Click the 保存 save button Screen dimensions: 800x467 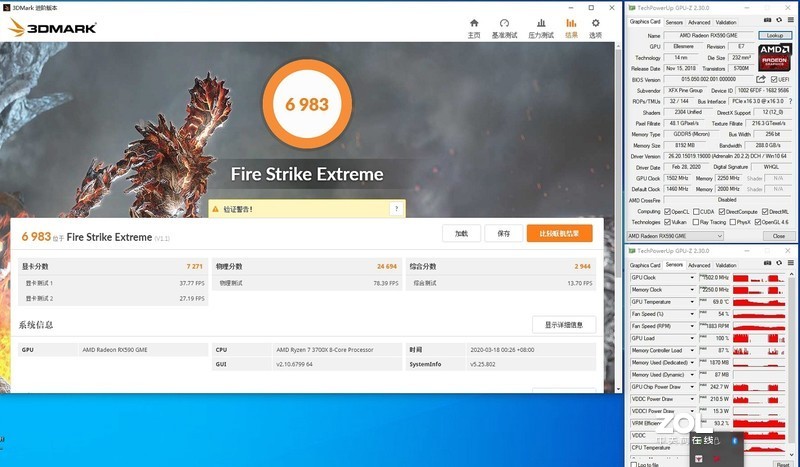tap(504, 233)
